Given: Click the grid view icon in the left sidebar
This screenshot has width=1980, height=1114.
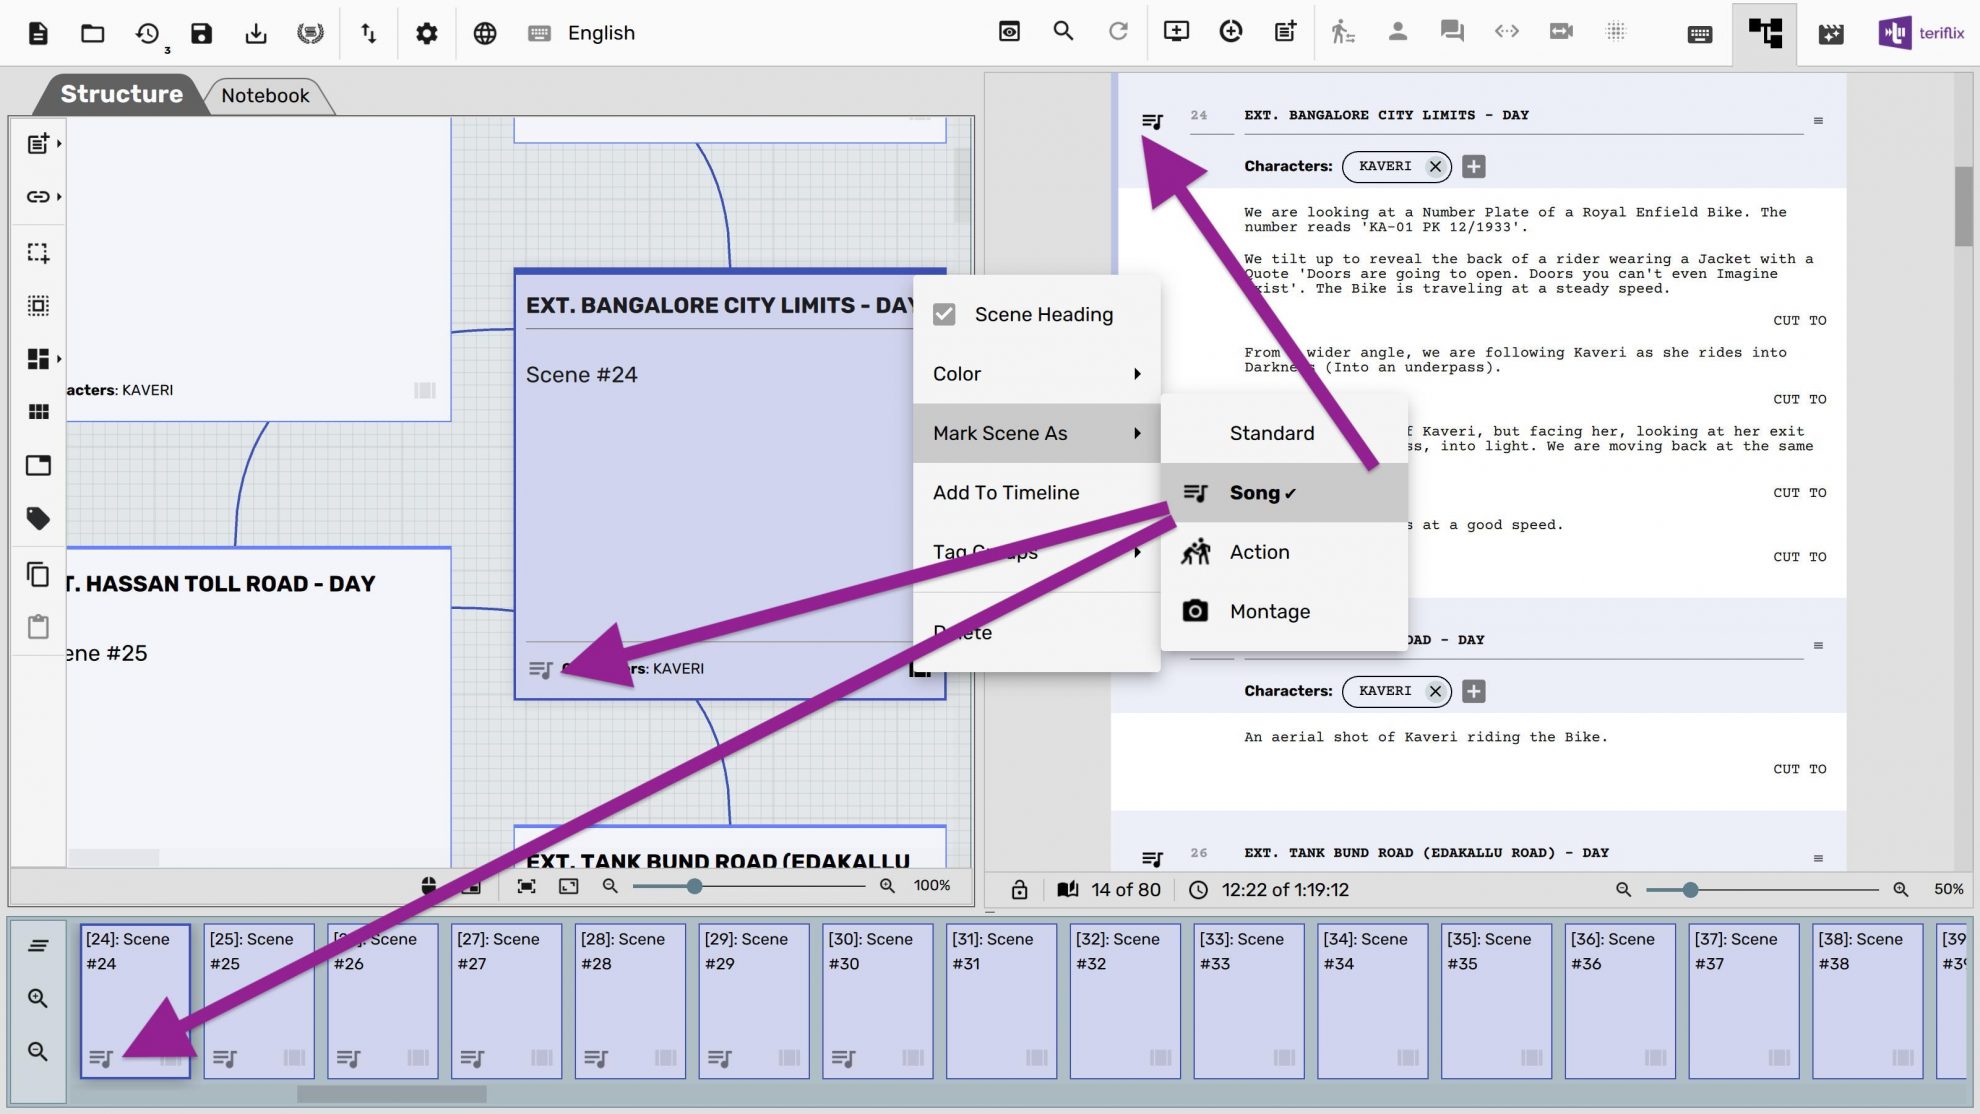Looking at the screenshot, I should [x=38, y=411].
